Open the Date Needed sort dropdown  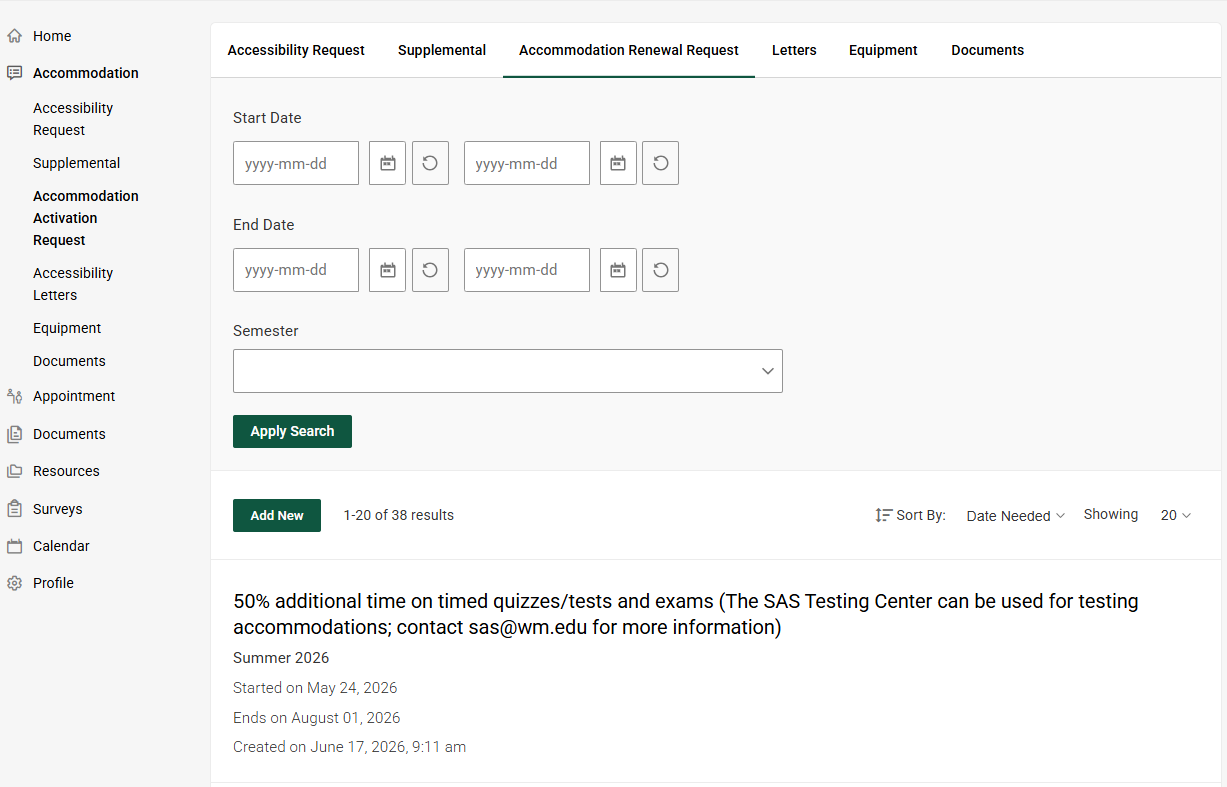tap(1015, 516)
